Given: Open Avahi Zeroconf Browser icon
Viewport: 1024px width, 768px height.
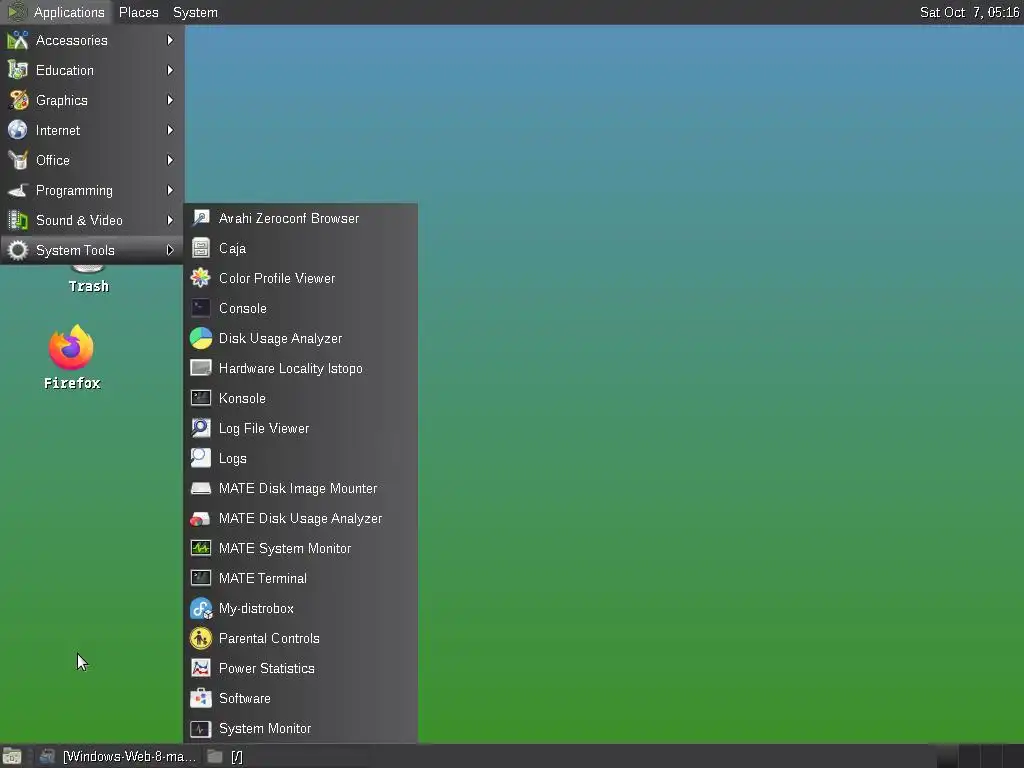Looking at the screenshot, I should click(x=200, y=218).
